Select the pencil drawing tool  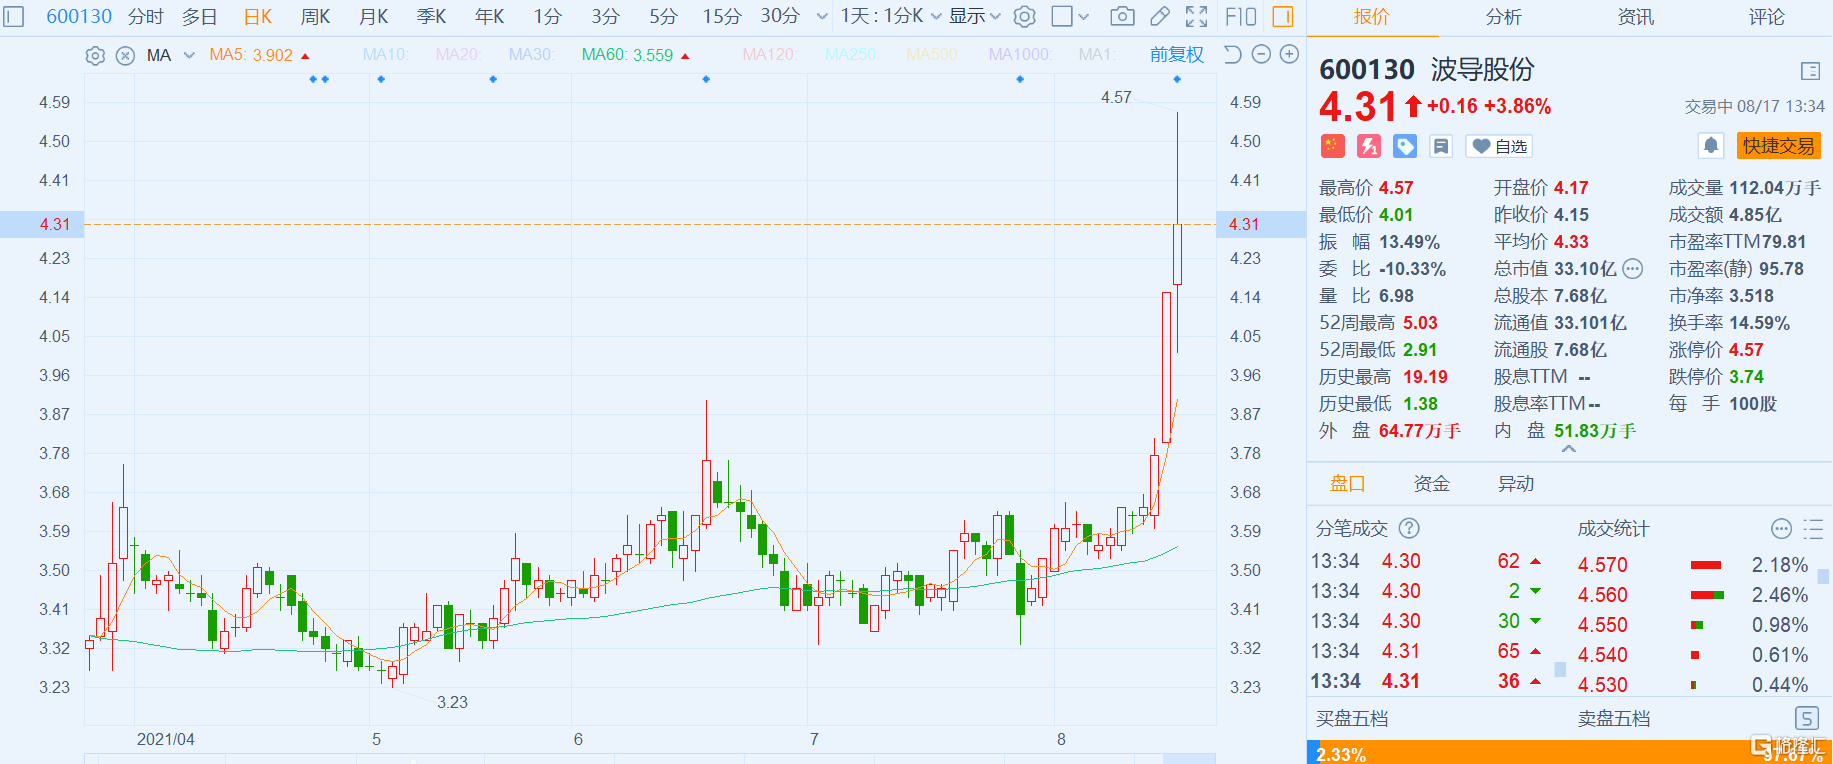[1160, 16]
